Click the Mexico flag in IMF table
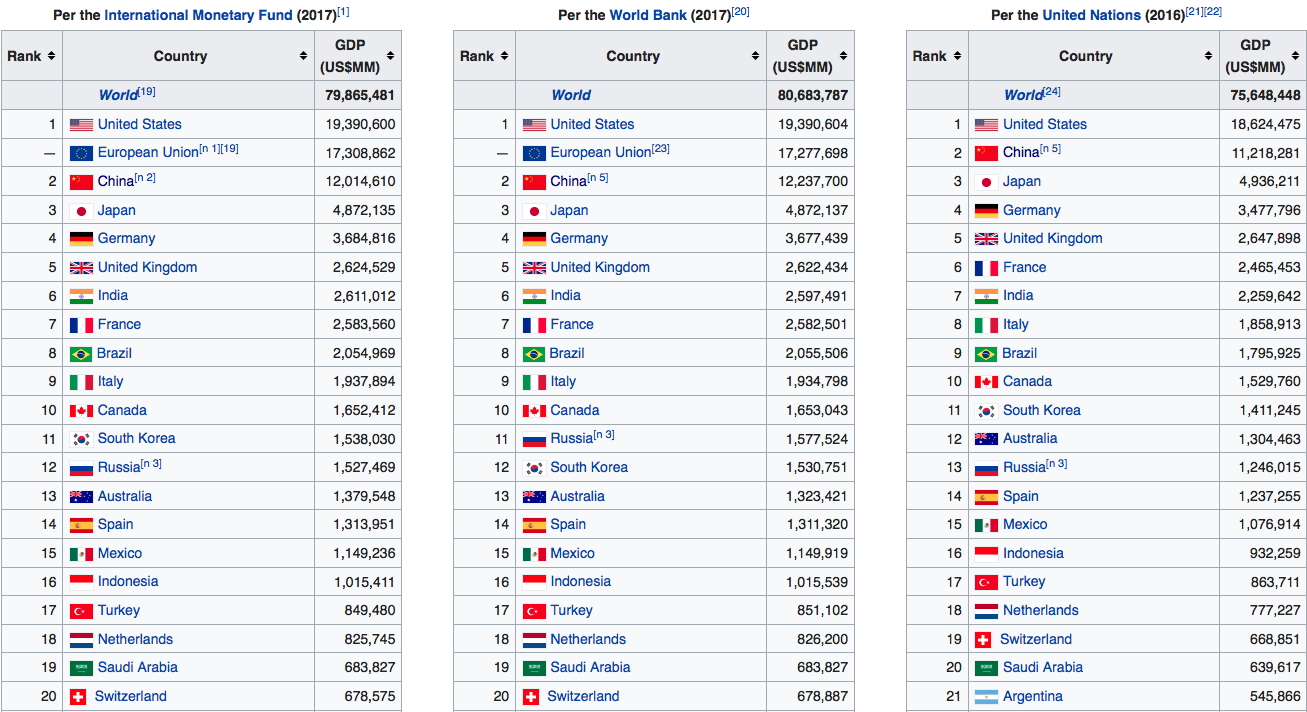1307x712 pixels. point(81,554)
